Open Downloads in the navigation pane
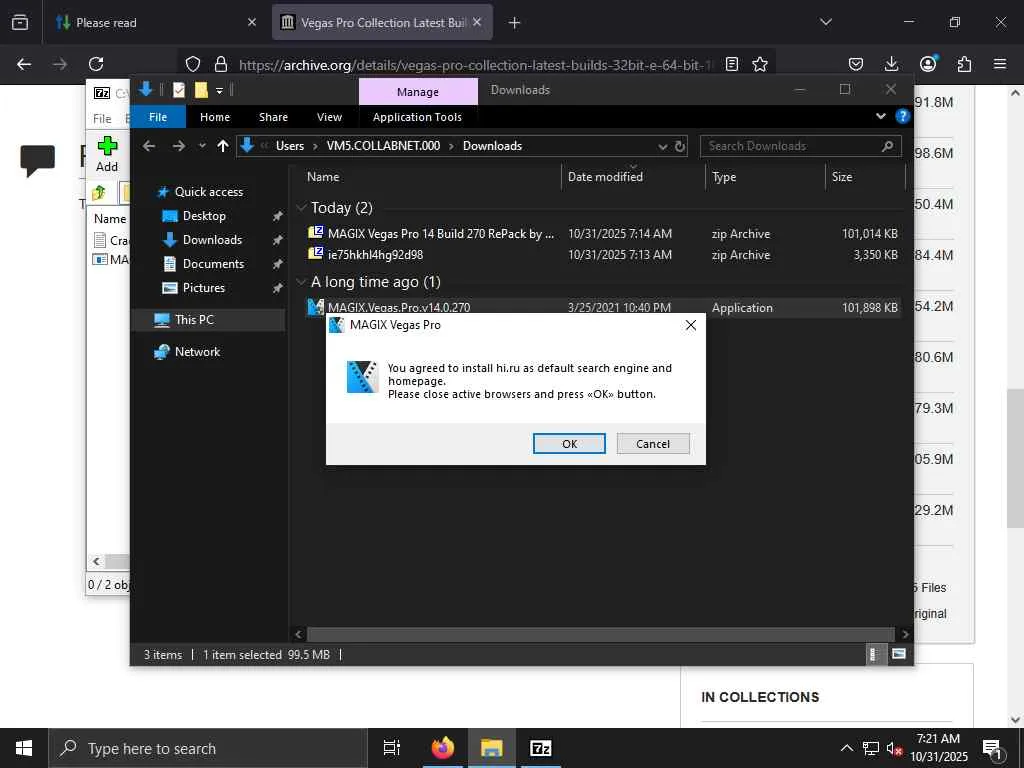The height and width of the screenshot is (768, 1024). tap(212, 240)
